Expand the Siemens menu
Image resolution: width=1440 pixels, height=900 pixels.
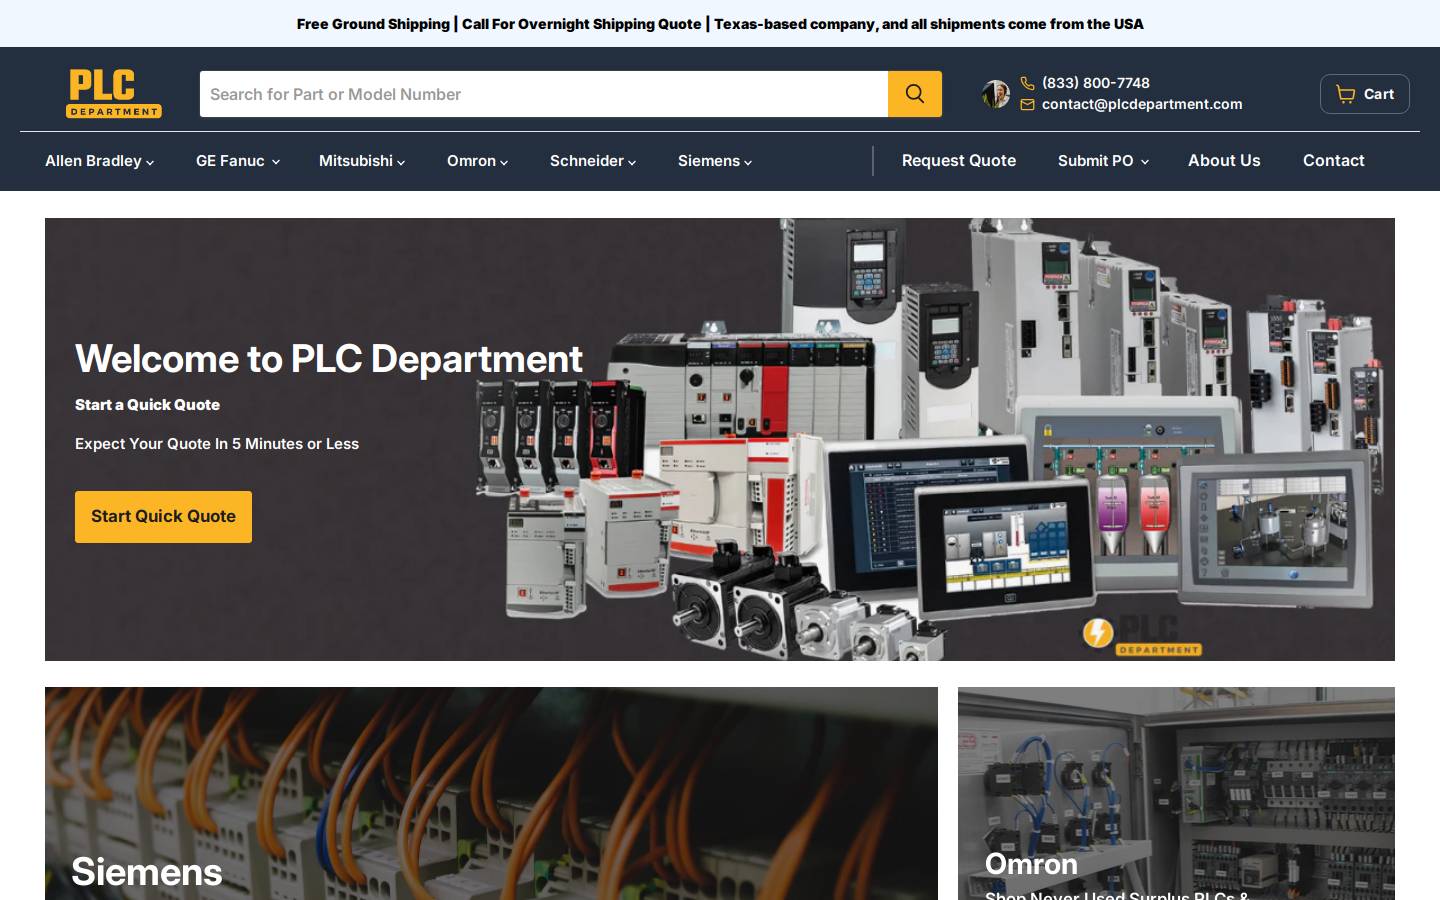point(714,161)
